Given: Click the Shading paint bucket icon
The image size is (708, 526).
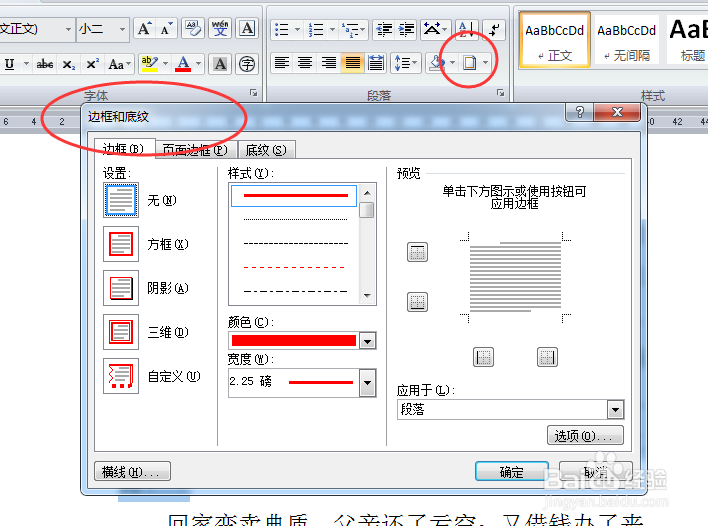Looking at the screenshot, I should 436,63.
